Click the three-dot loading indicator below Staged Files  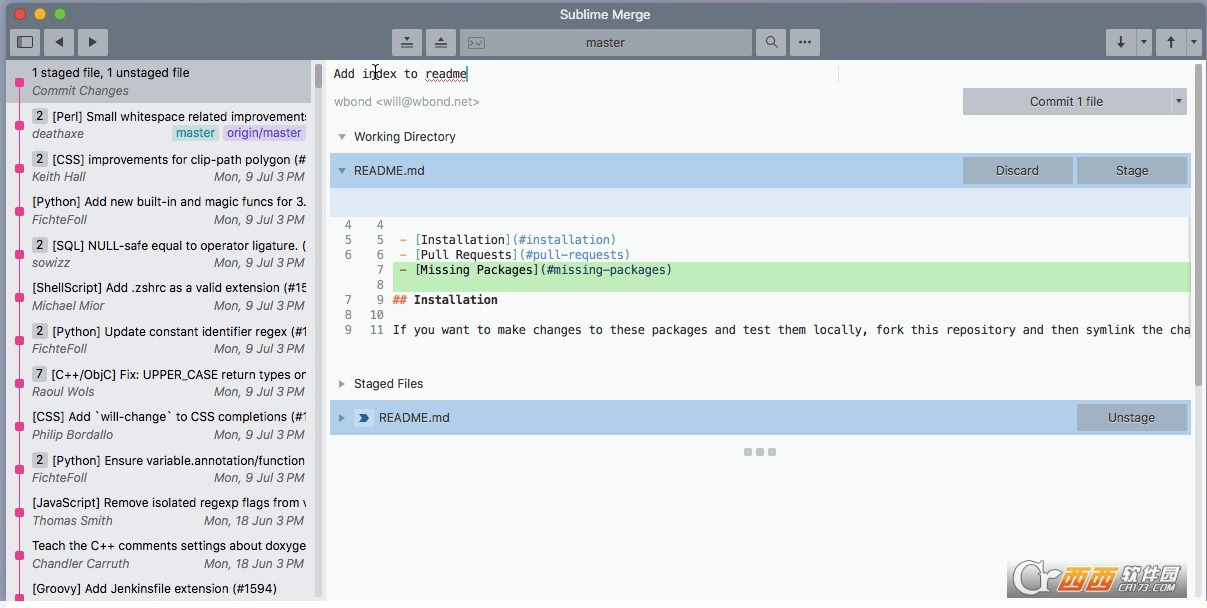pyautogui.click(x=760, y=452)
